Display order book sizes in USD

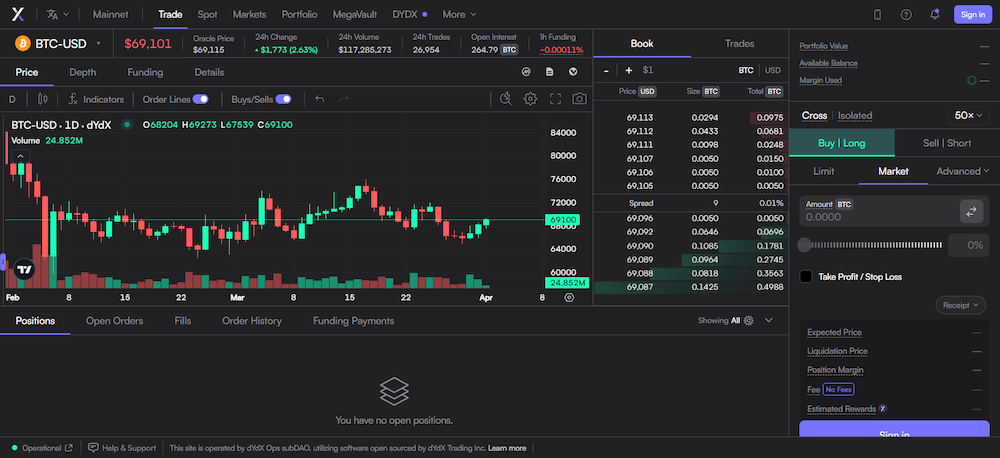(x=773, y=70)
